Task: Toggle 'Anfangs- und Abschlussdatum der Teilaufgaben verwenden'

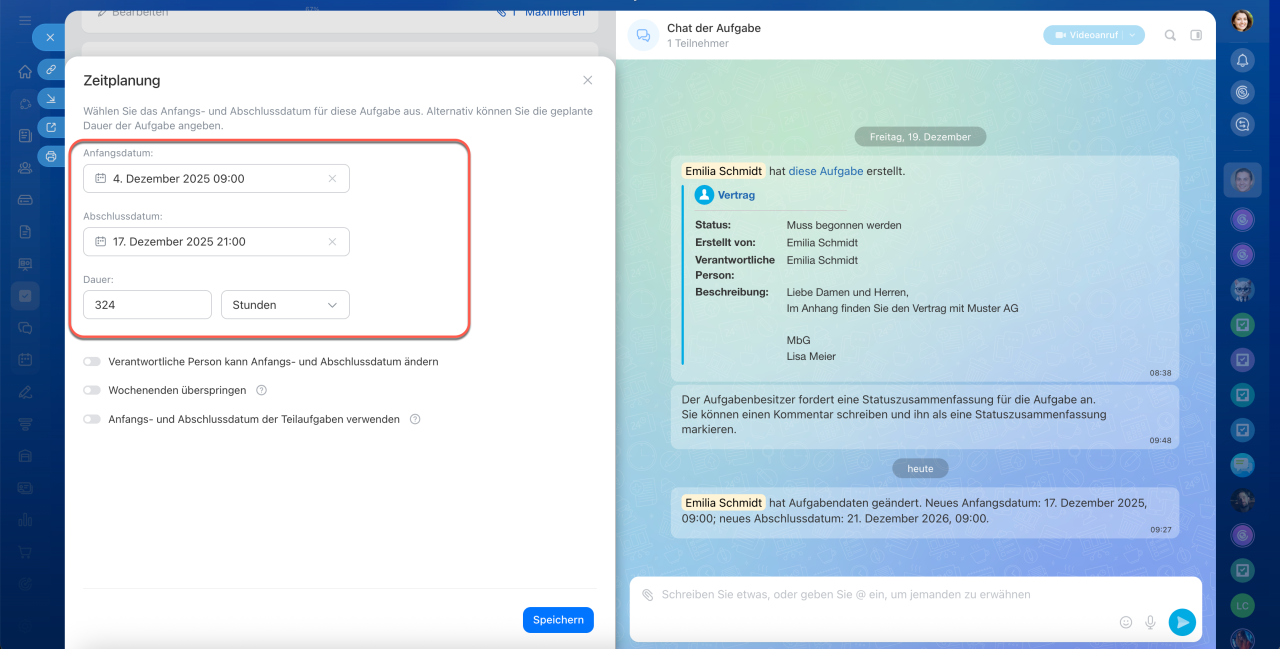Action: click(x=92, y=419)
